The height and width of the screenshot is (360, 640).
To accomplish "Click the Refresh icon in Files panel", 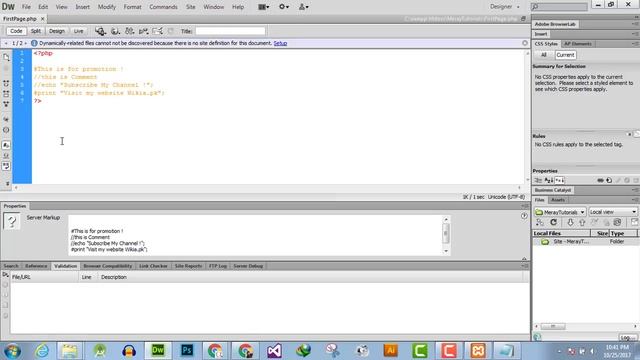I will pyautogui.click(x=553, y=222).
